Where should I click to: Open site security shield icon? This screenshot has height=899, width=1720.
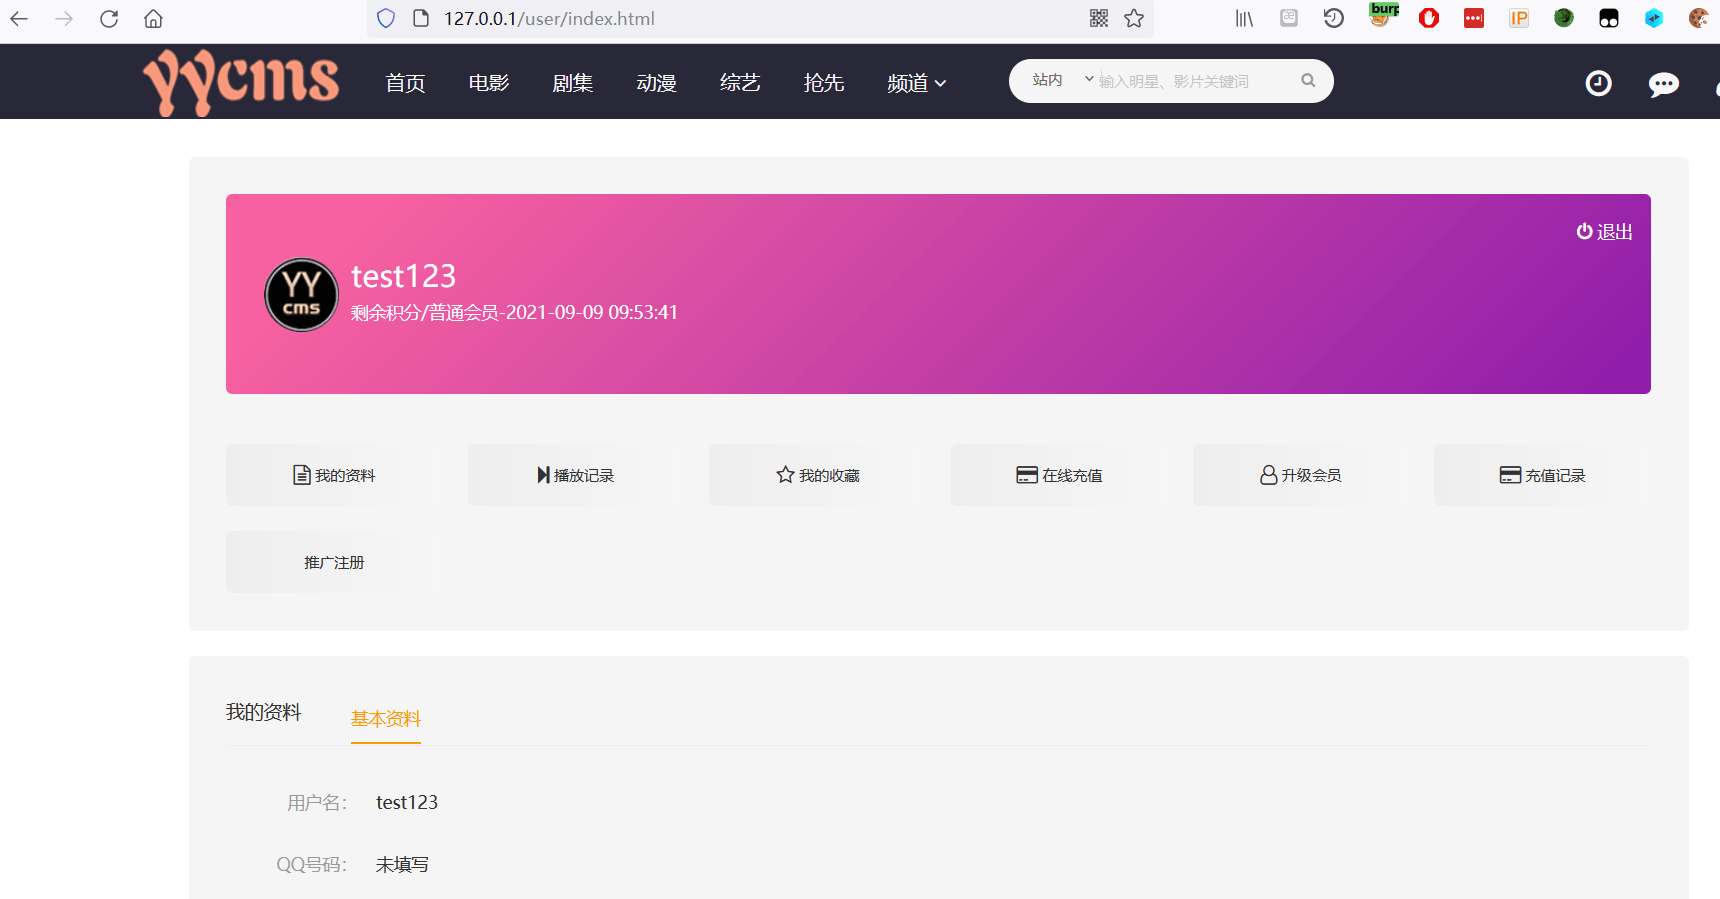tap(386, 19)
